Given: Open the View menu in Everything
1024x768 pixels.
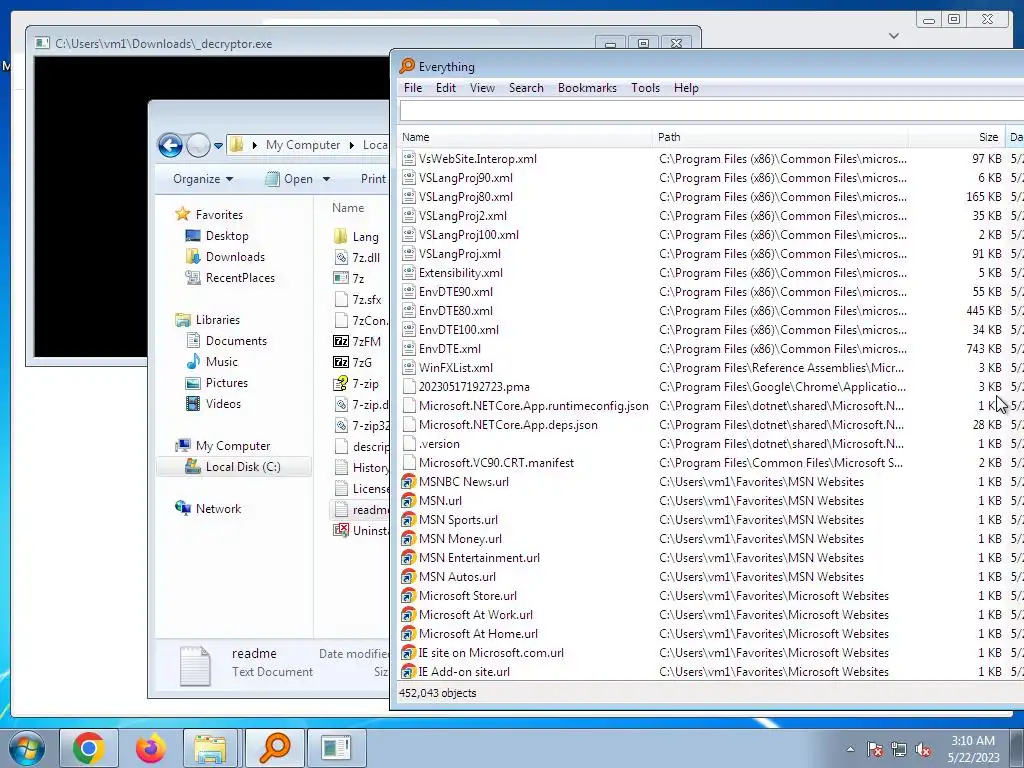Looking at the screenshot, I should click(482, 88).
